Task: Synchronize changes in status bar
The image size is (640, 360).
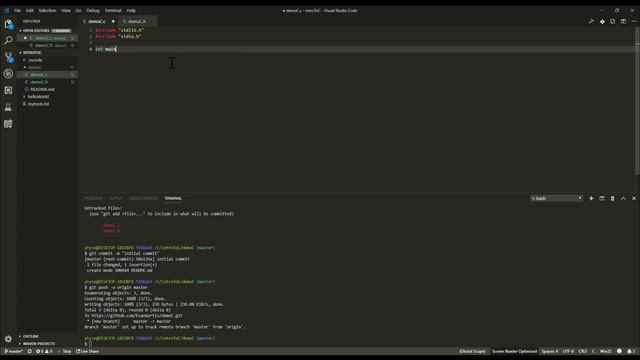Action: (x=30, y=351)
